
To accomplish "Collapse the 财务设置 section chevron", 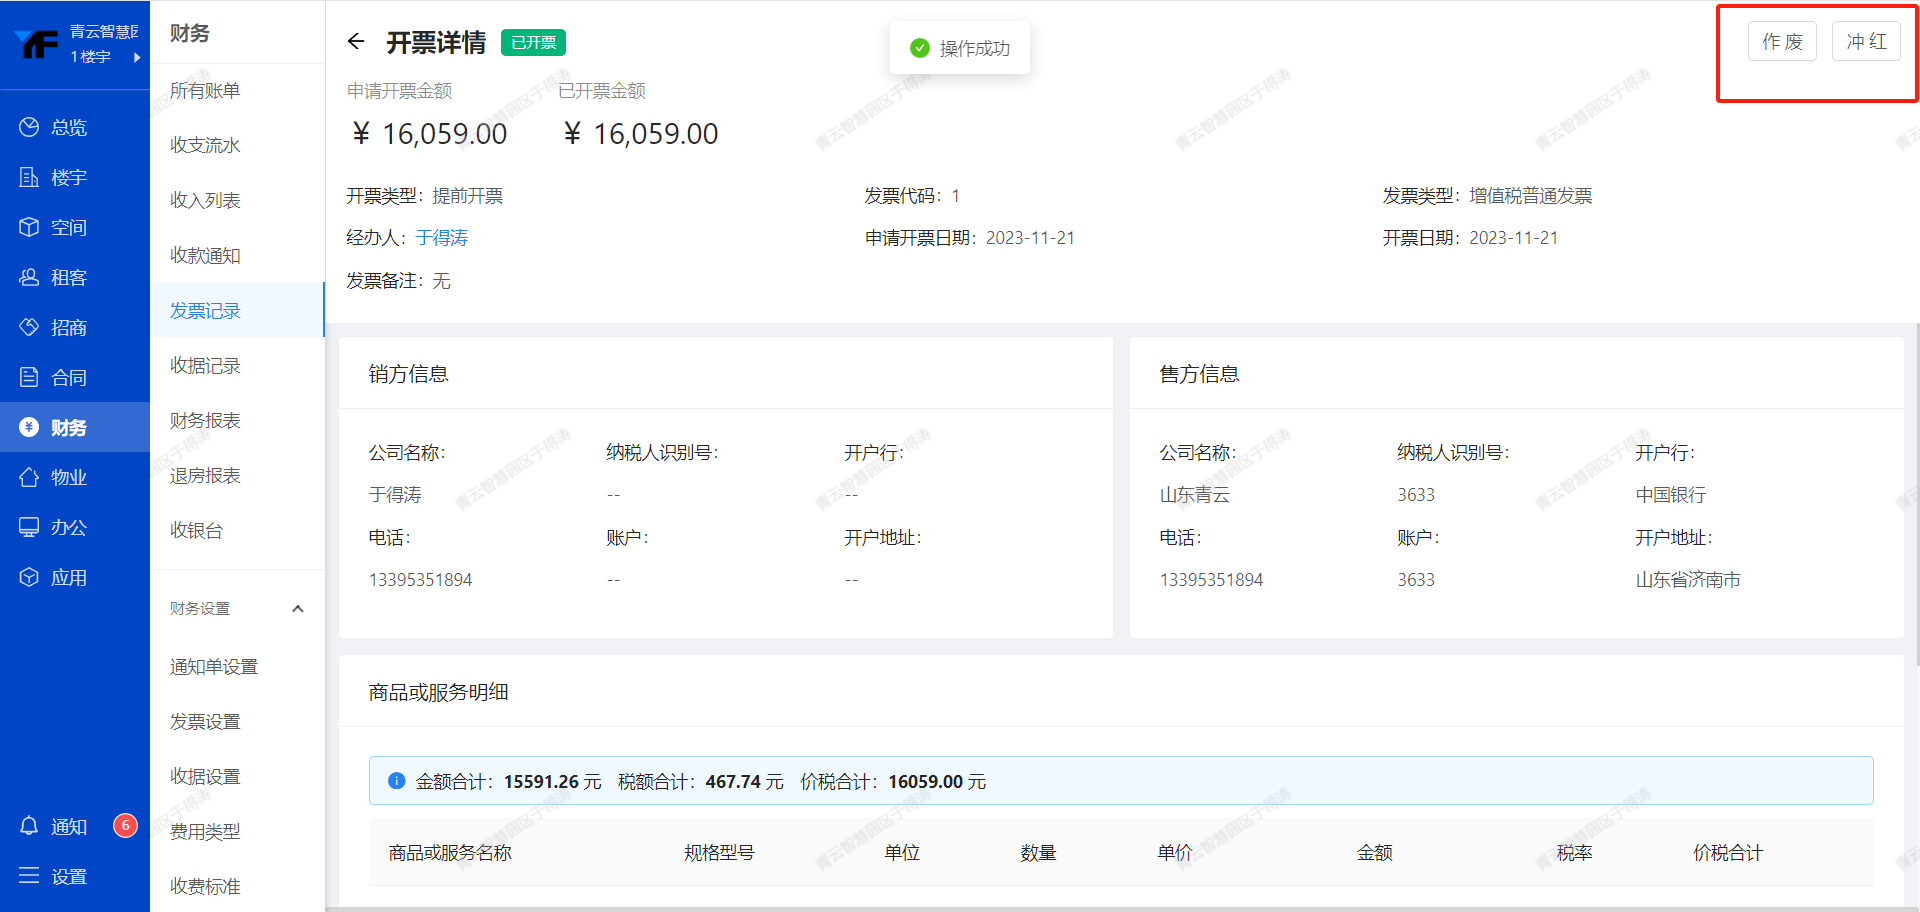I will click(297, 609).
